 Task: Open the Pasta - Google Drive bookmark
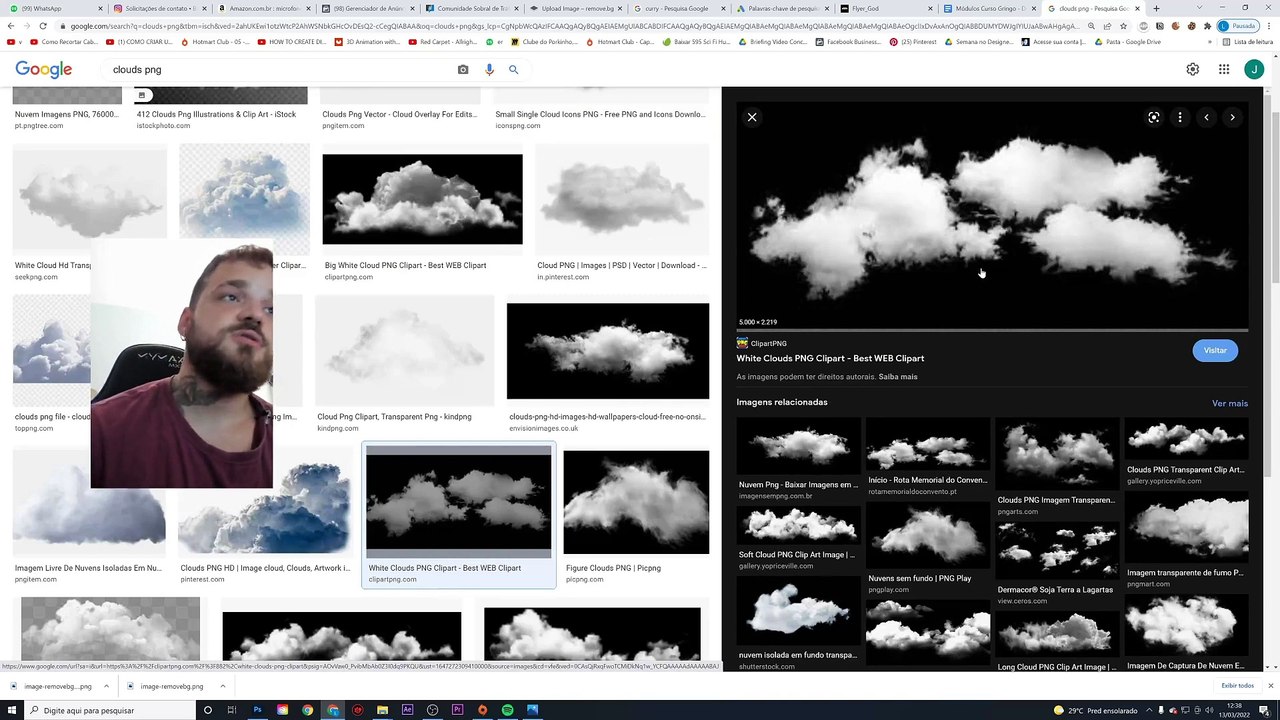tap(1127, 42)
